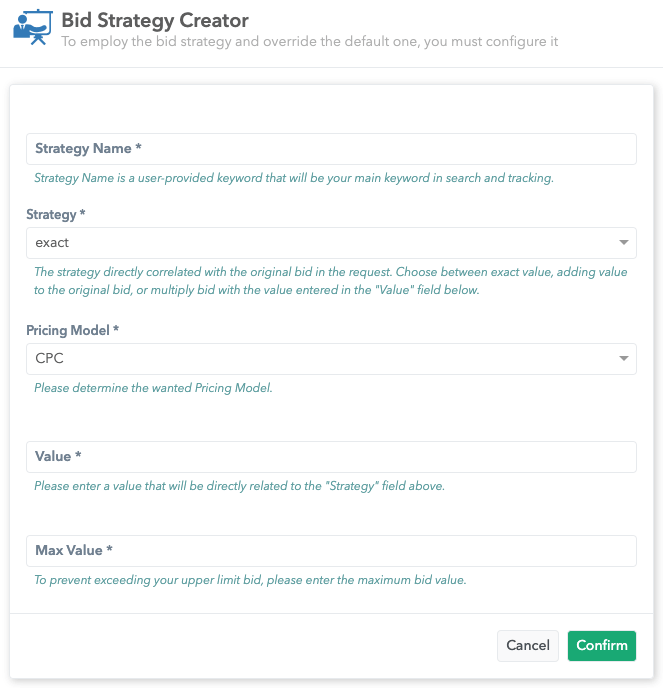Click the empty footer area left of Cancel
Viewport: 663px width, 688px height.
(250, 646)
